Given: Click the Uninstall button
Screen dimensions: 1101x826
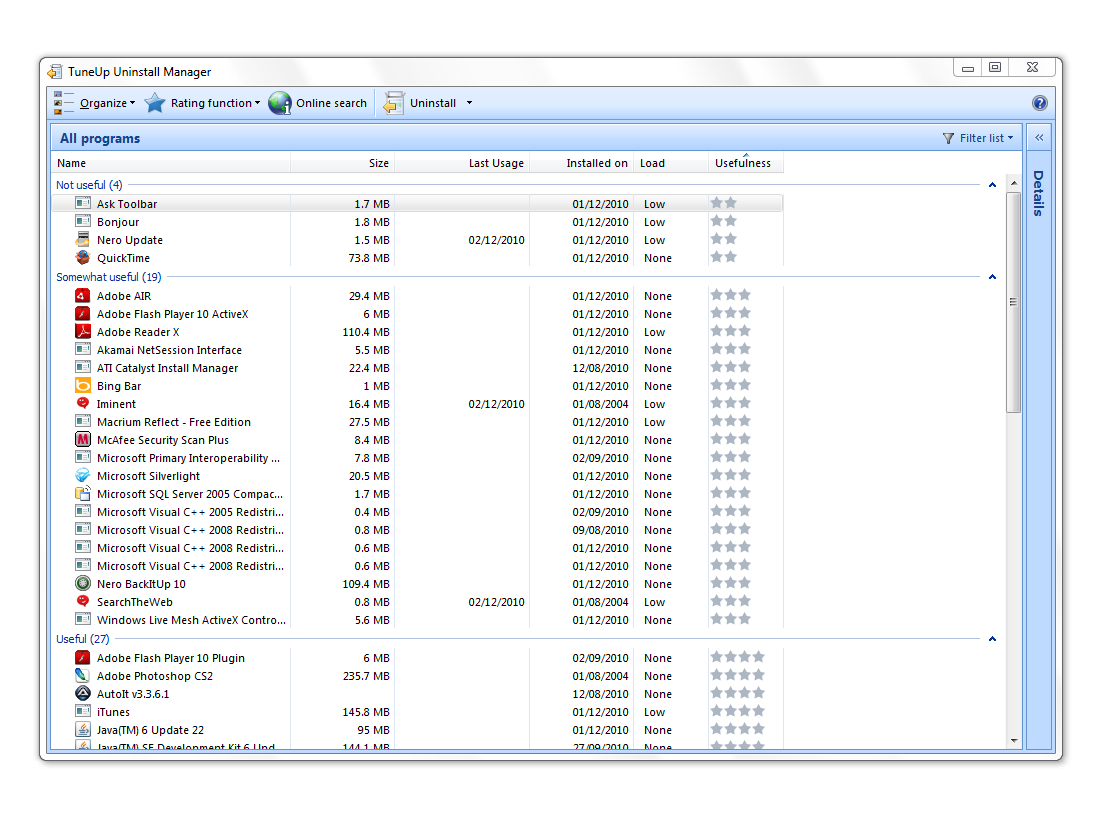Looking at the screenshot, I should [x=433, y=103].
